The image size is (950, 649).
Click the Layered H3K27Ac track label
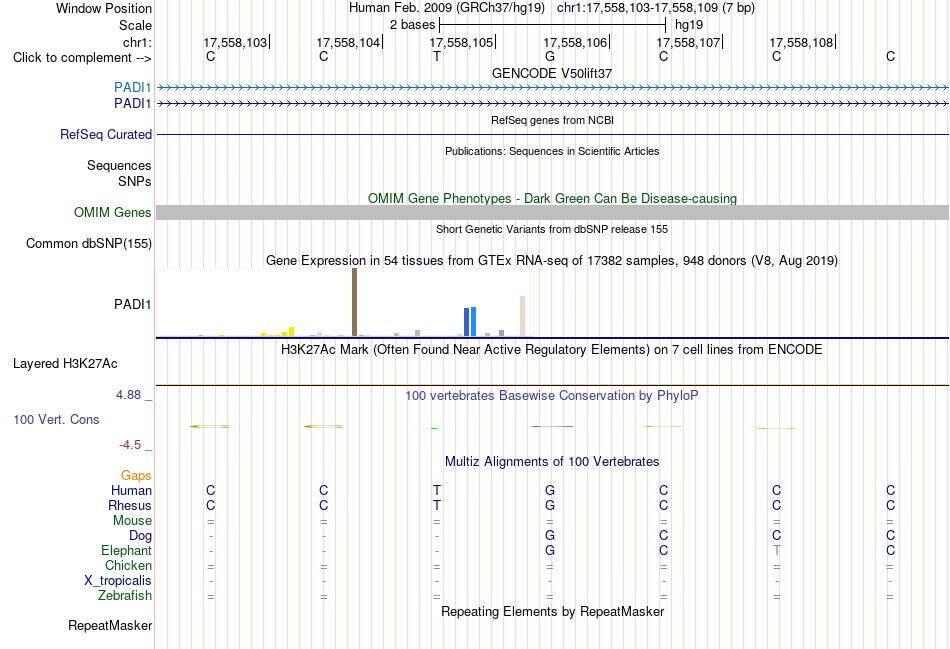click(x=65, y=364)
